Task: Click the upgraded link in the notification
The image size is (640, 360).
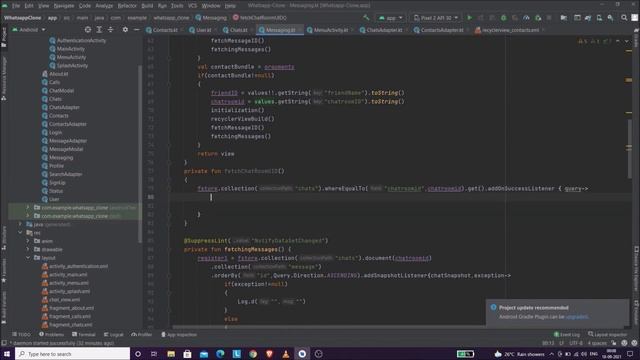Action: [577, 317]
